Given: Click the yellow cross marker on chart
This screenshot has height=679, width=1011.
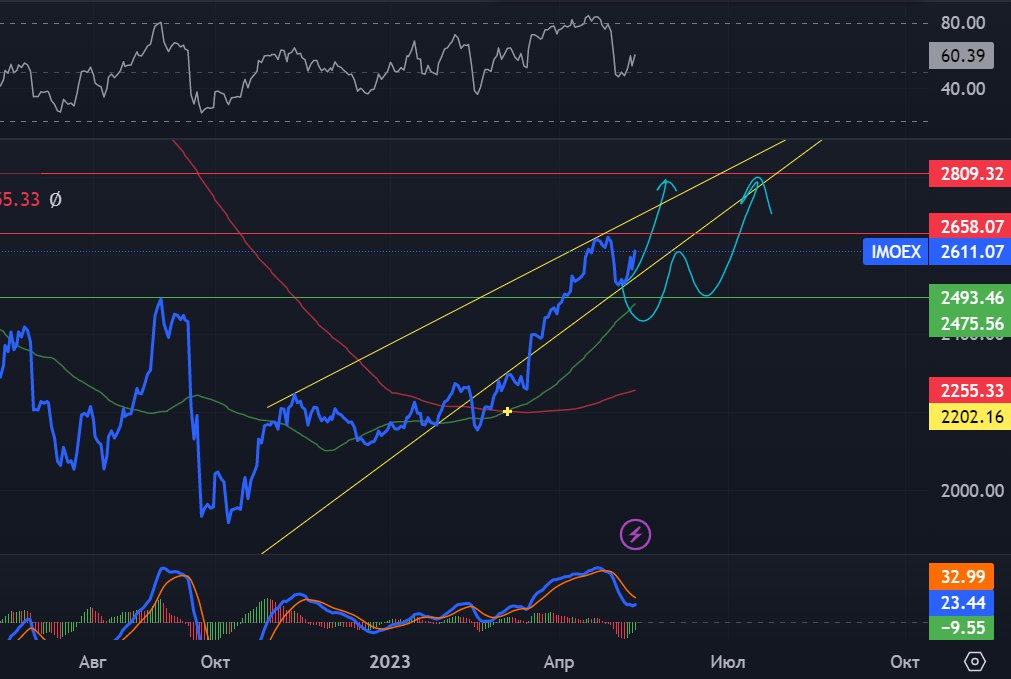Looking at the screenshot, I should [x=508, y=411].
